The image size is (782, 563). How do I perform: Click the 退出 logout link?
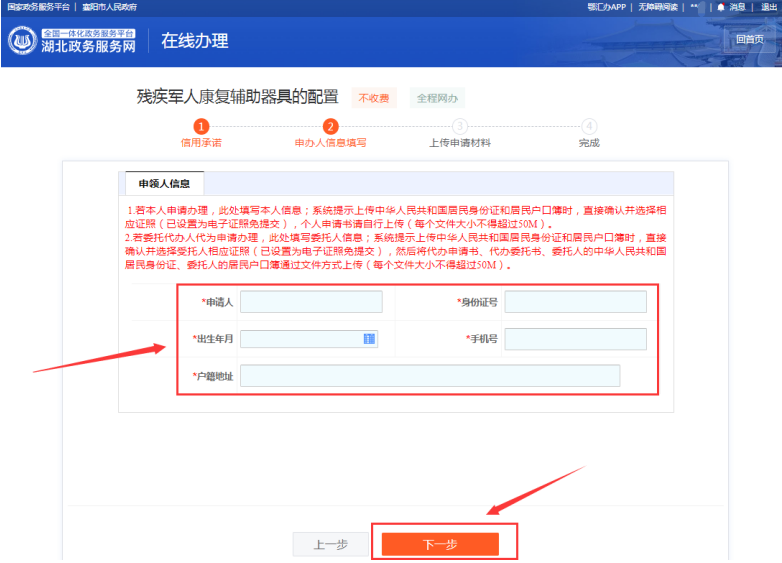coord(768,7)
